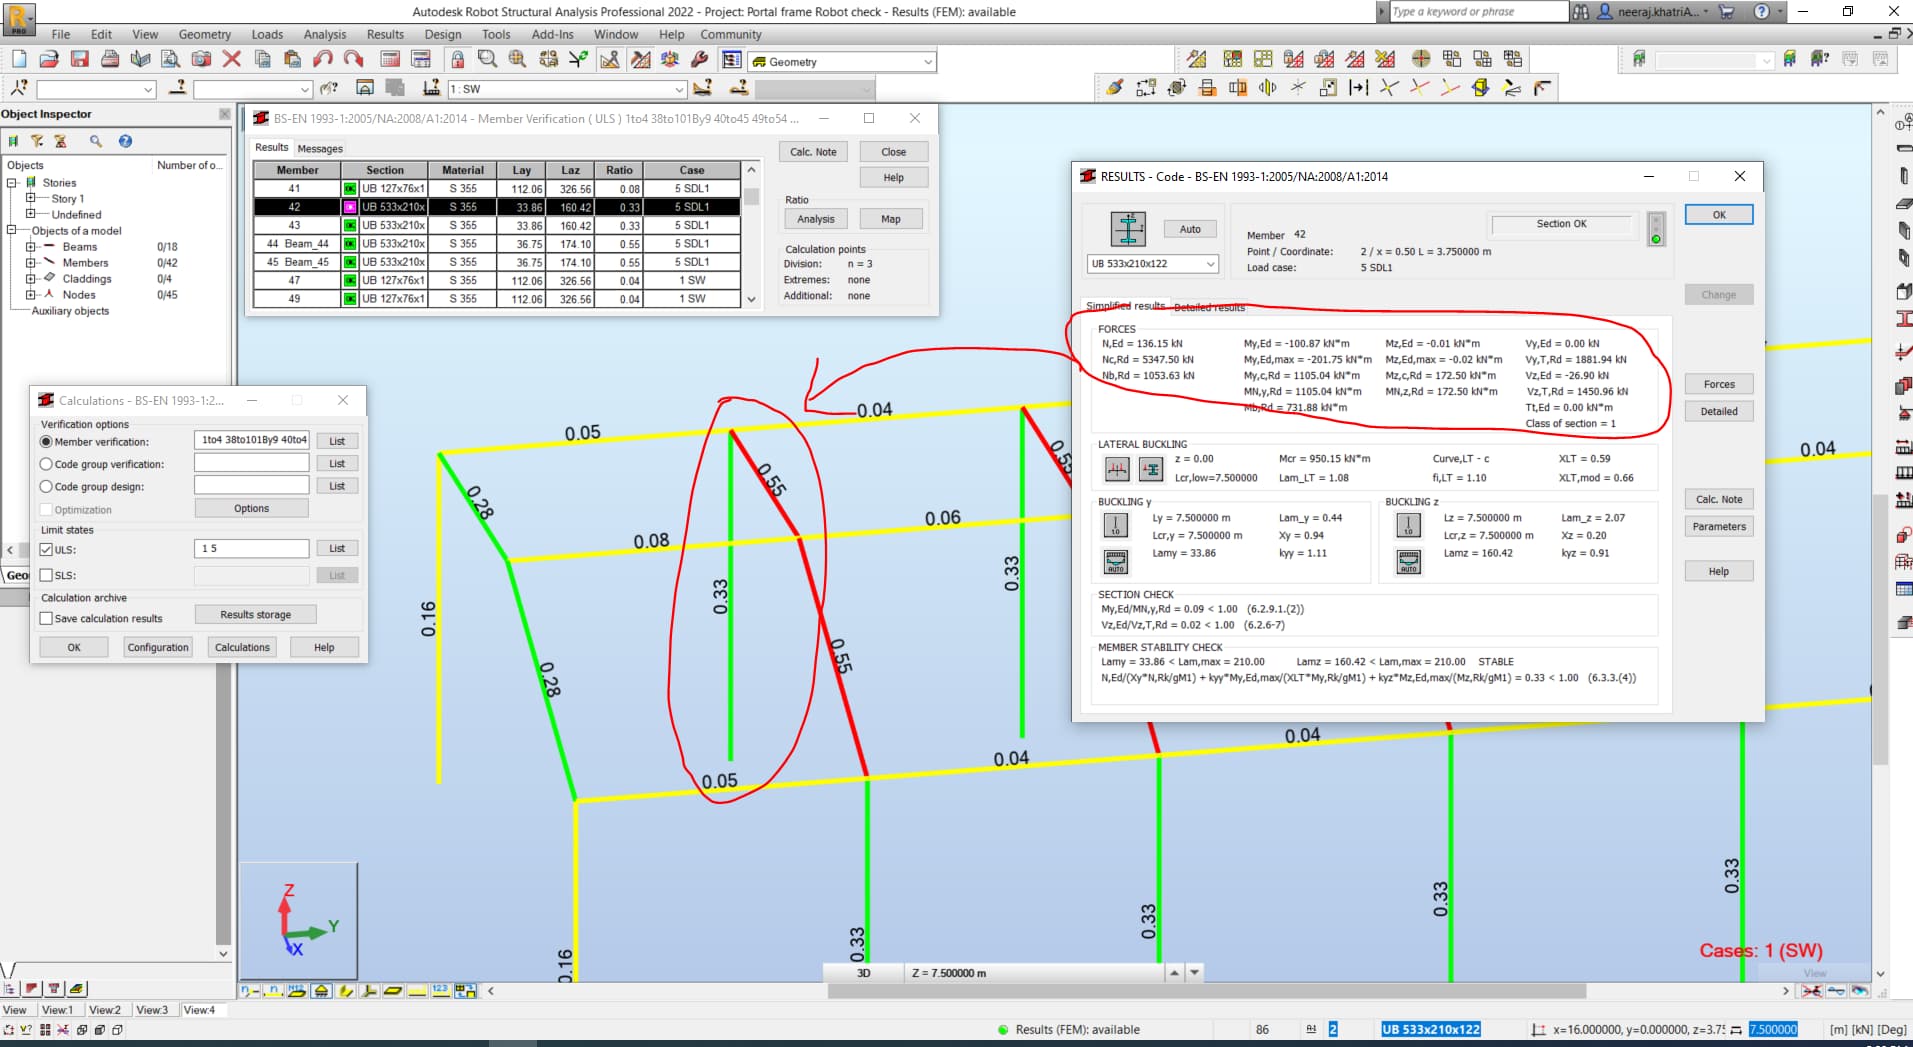Select member 43 row in results table
Viewport: 1913px width, 1047px height.
click(497, 225)
